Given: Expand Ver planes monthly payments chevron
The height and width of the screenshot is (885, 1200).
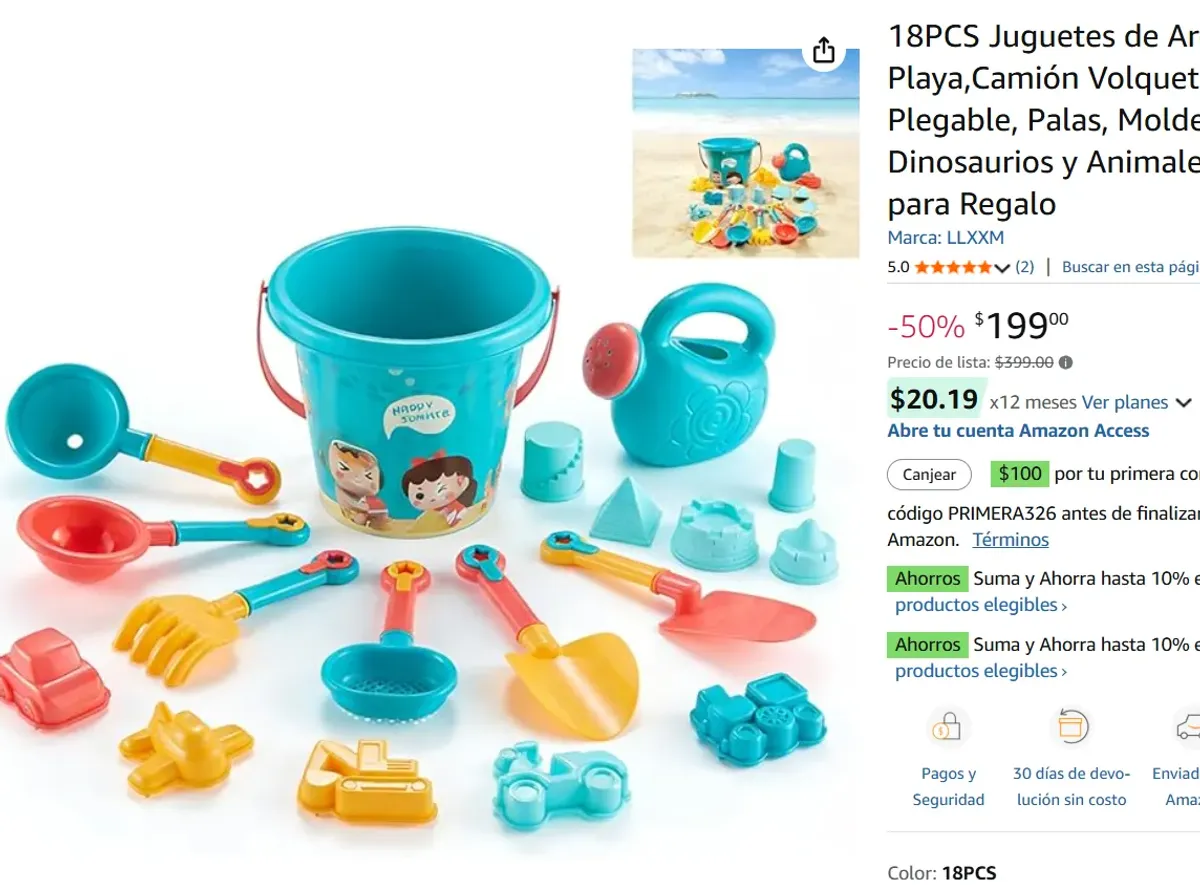Looking at the screenshot, I should click(x=1183, y=403).
